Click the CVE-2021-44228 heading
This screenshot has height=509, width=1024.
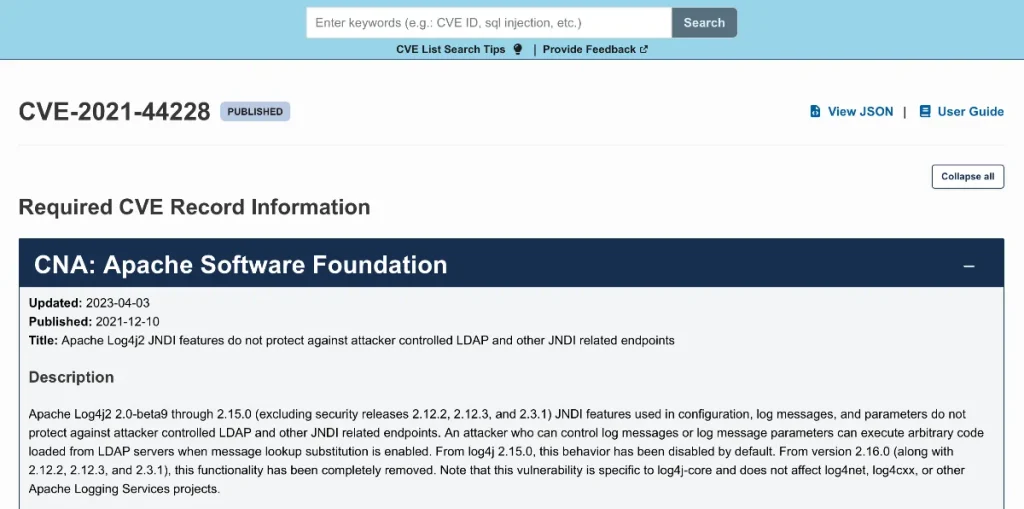pos(114,112)
